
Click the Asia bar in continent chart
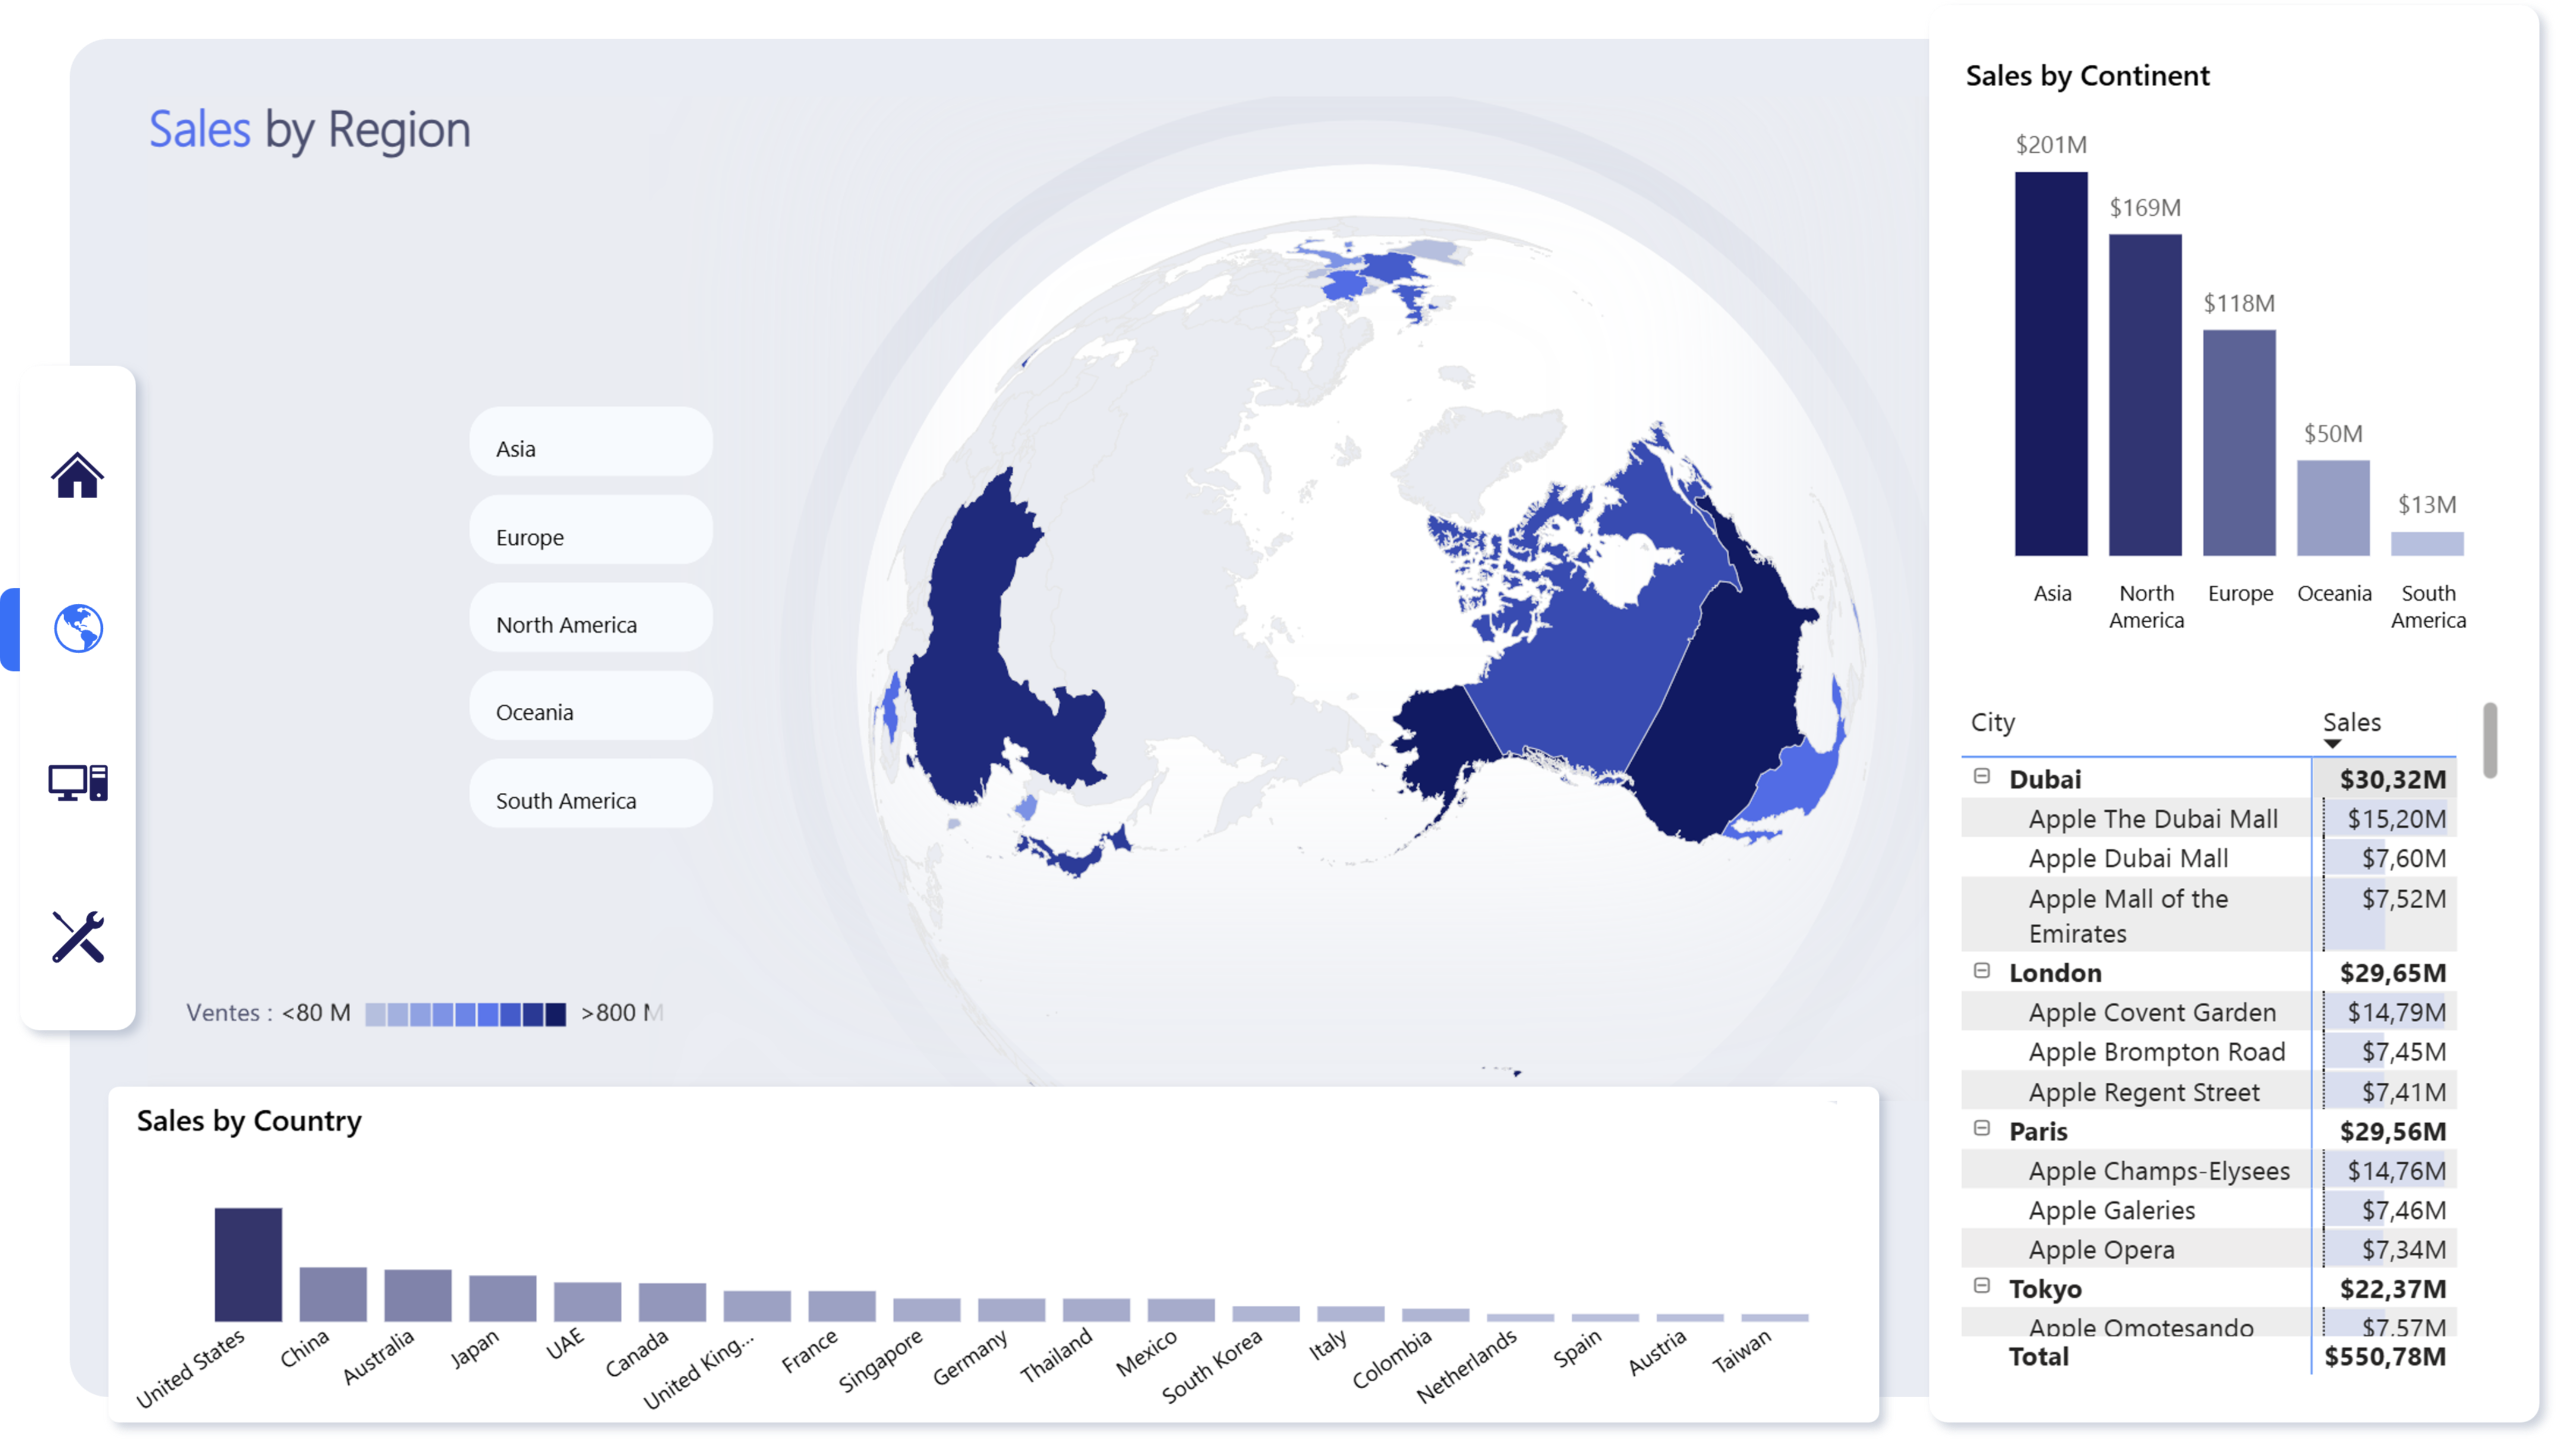(x=2050, y=365)
